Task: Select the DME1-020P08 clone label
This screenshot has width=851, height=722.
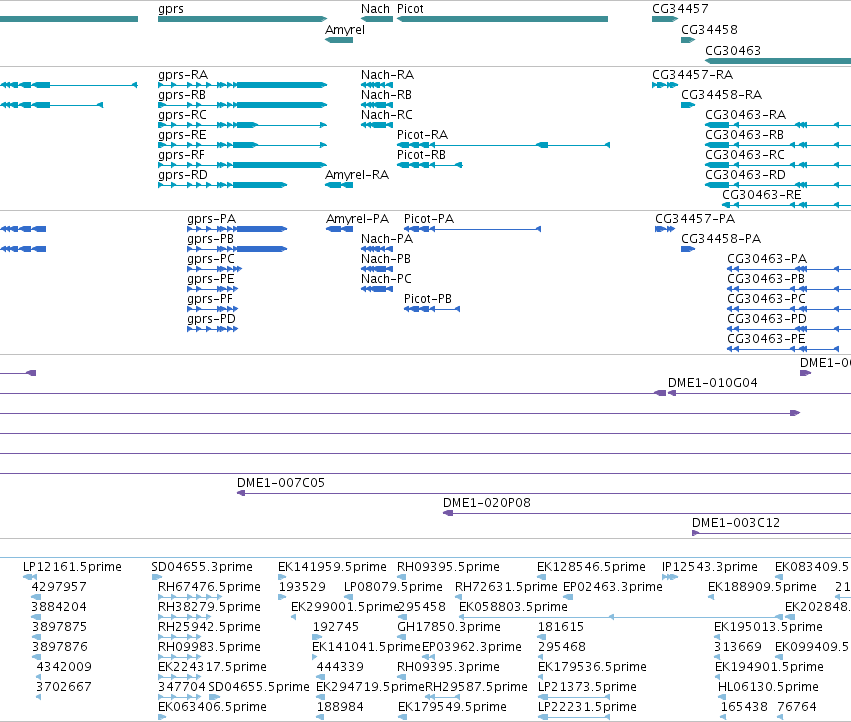Action: 487,503
